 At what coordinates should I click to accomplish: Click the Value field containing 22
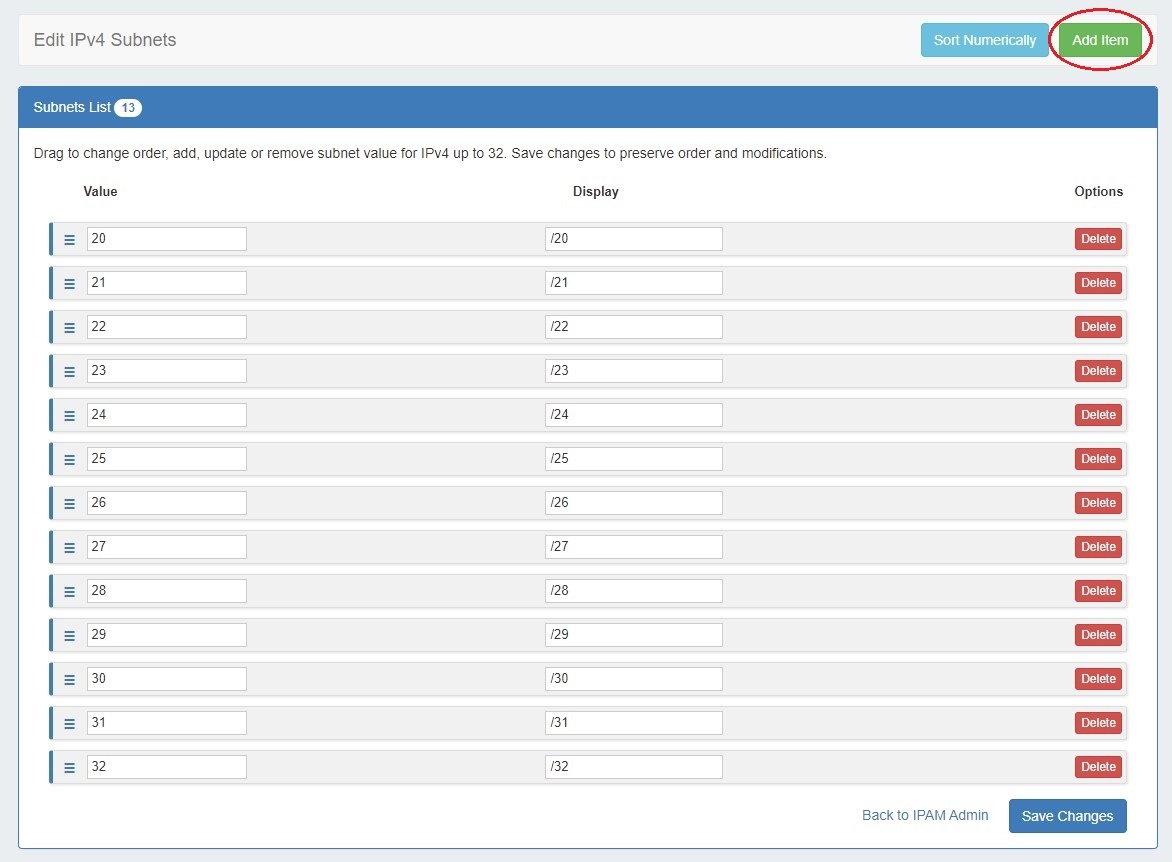pyautogui.click(x=166, y=327)
